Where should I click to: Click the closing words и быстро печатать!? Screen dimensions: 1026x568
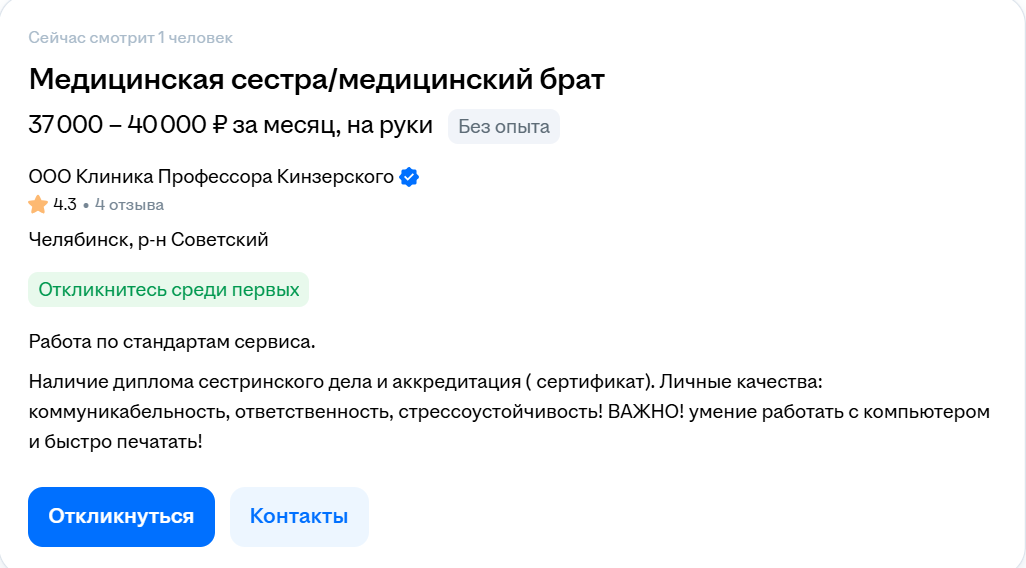coord(116,439)
